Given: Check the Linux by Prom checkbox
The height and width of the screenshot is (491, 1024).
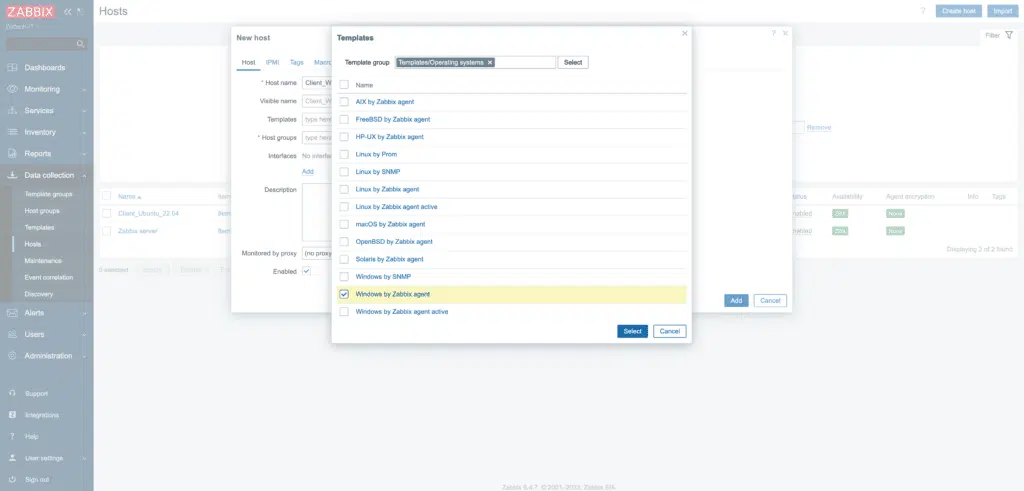Looking at the screenshot, I should point(344,154).
